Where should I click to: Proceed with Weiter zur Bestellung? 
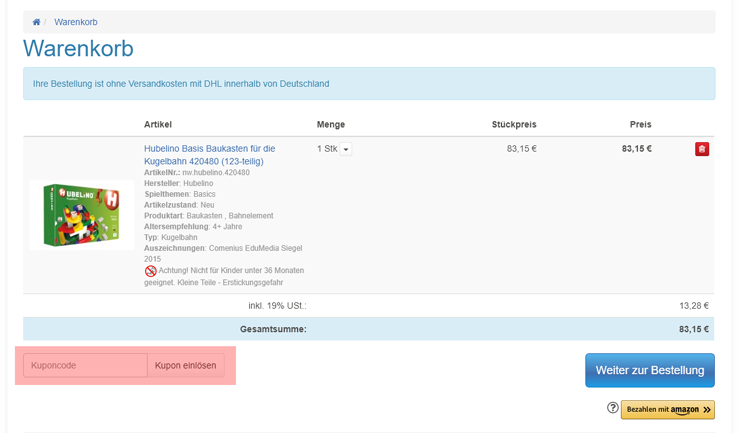point(650,370)
